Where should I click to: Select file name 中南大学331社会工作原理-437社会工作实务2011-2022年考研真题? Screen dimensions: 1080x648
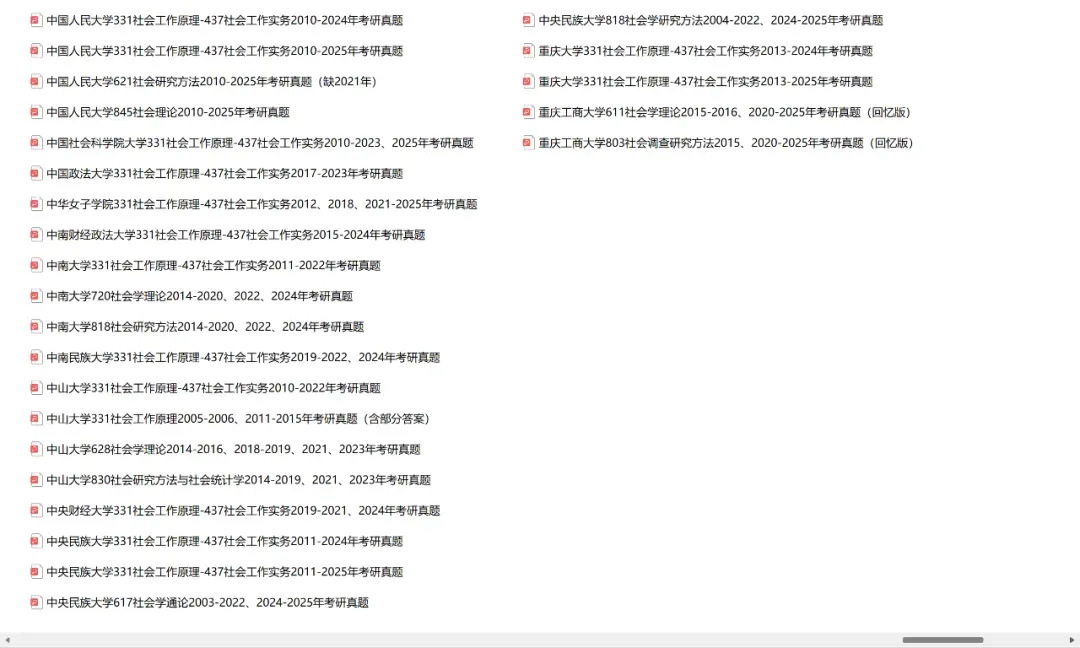tap(214, 266)
